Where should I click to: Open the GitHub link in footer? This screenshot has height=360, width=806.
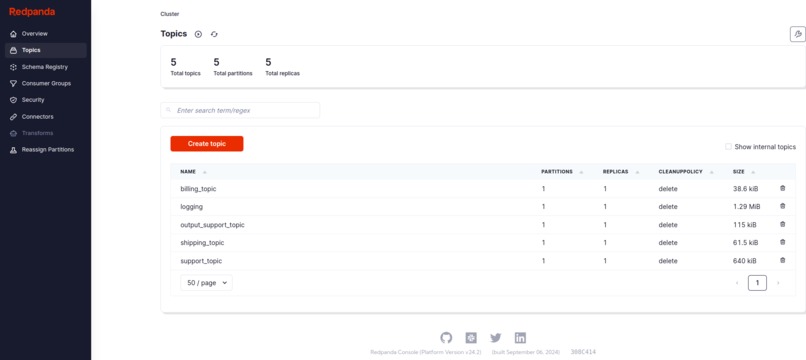click(446, 338)
